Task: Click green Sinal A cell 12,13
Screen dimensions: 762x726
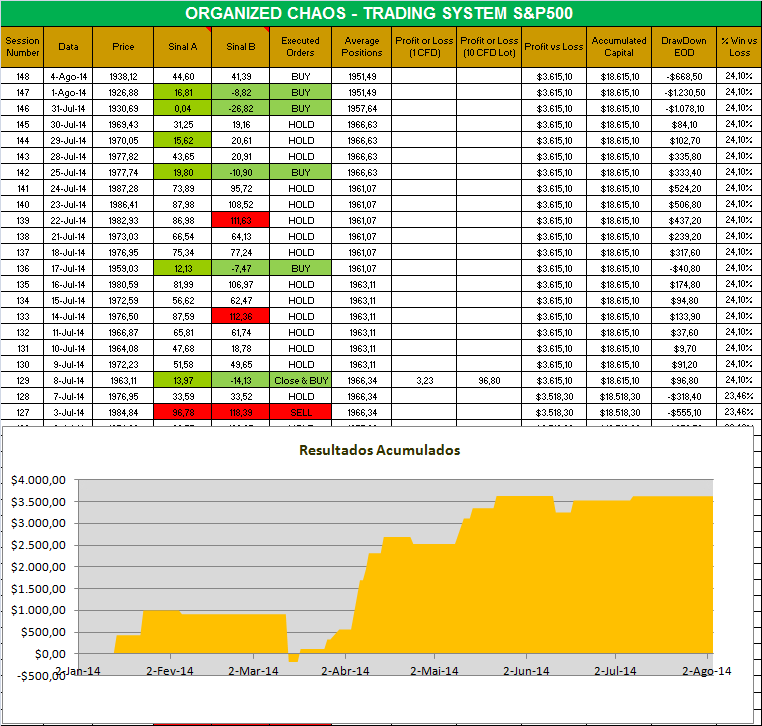Action: [x=183, y=268]
